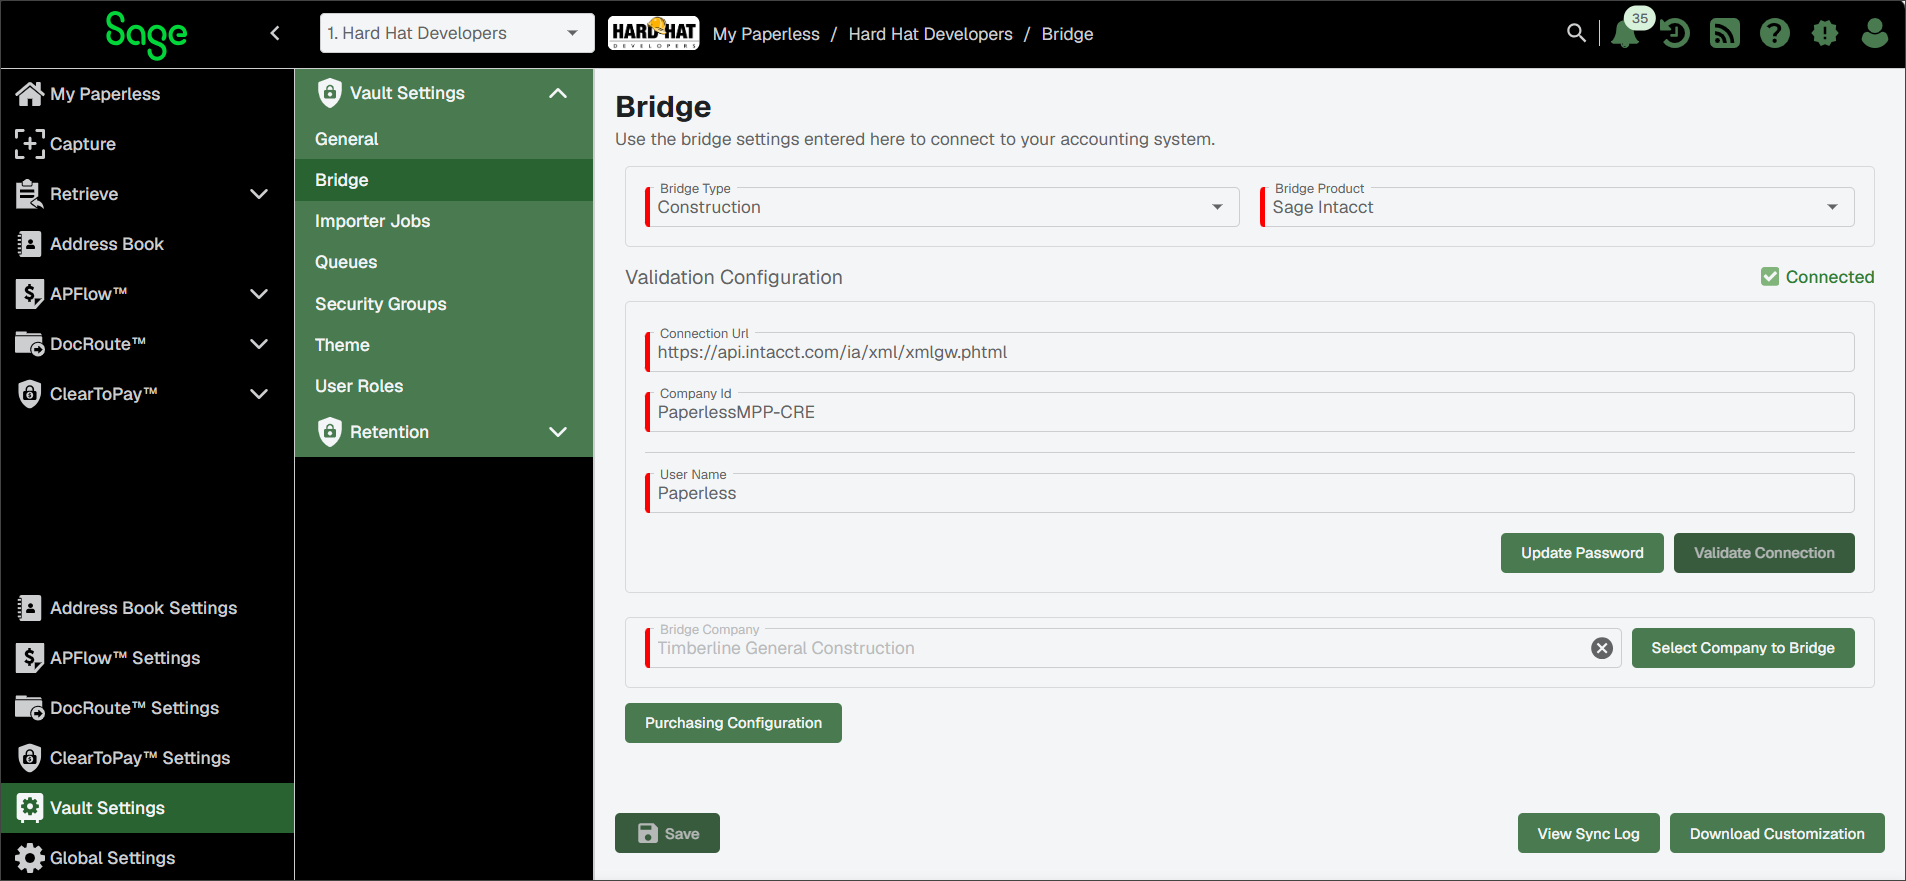
Task: Open the history clock icon
Action: (1675, 33)
